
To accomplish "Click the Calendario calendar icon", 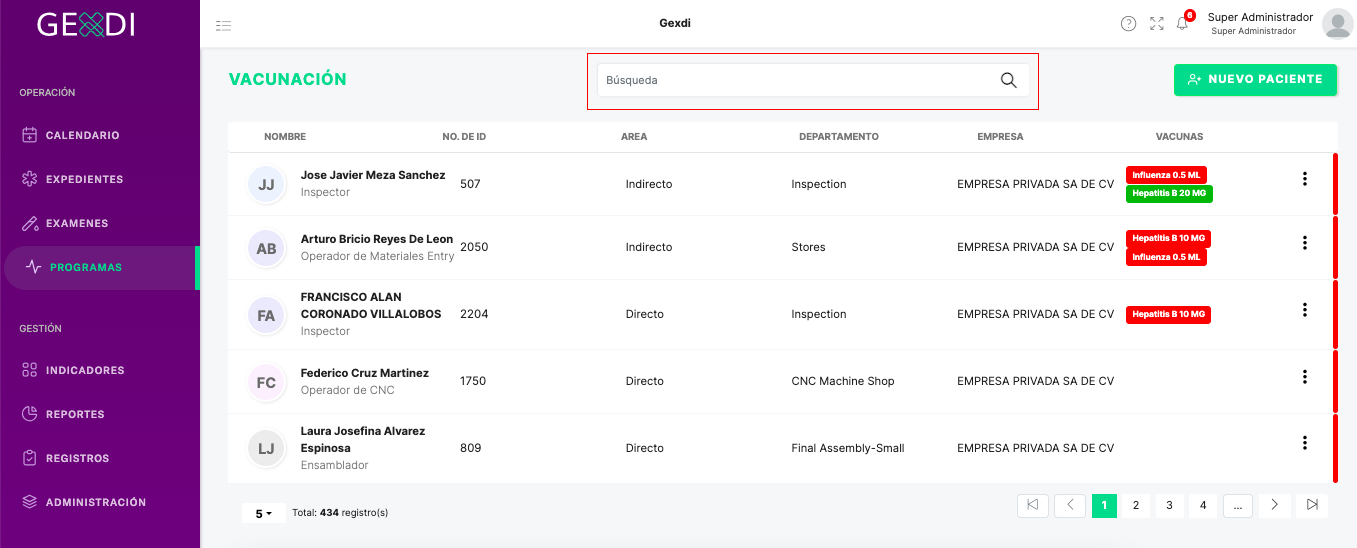I will tap(30, 135).
